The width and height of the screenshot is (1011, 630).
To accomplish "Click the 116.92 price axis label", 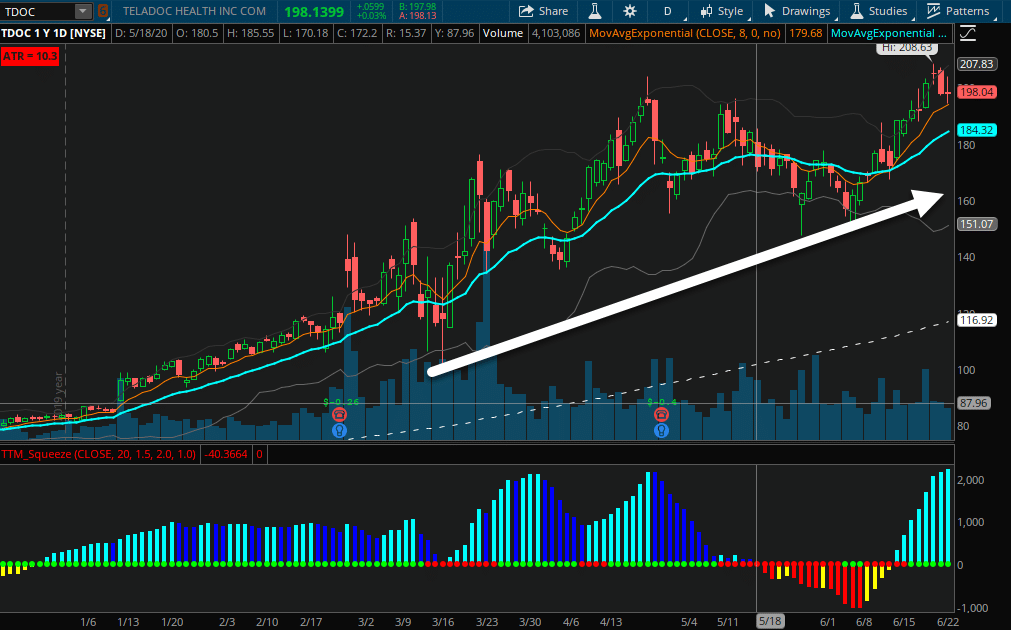I will point(976,319).
